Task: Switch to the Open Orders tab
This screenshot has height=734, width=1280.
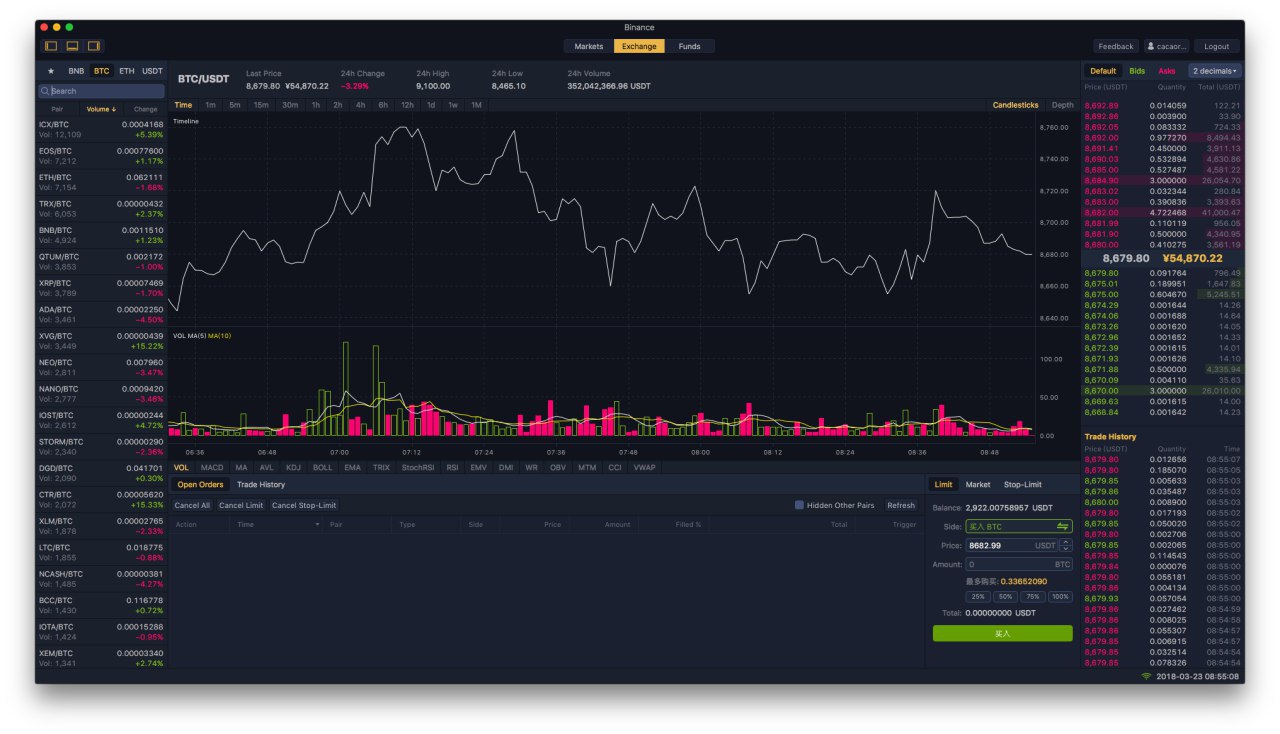Action: 201,485
